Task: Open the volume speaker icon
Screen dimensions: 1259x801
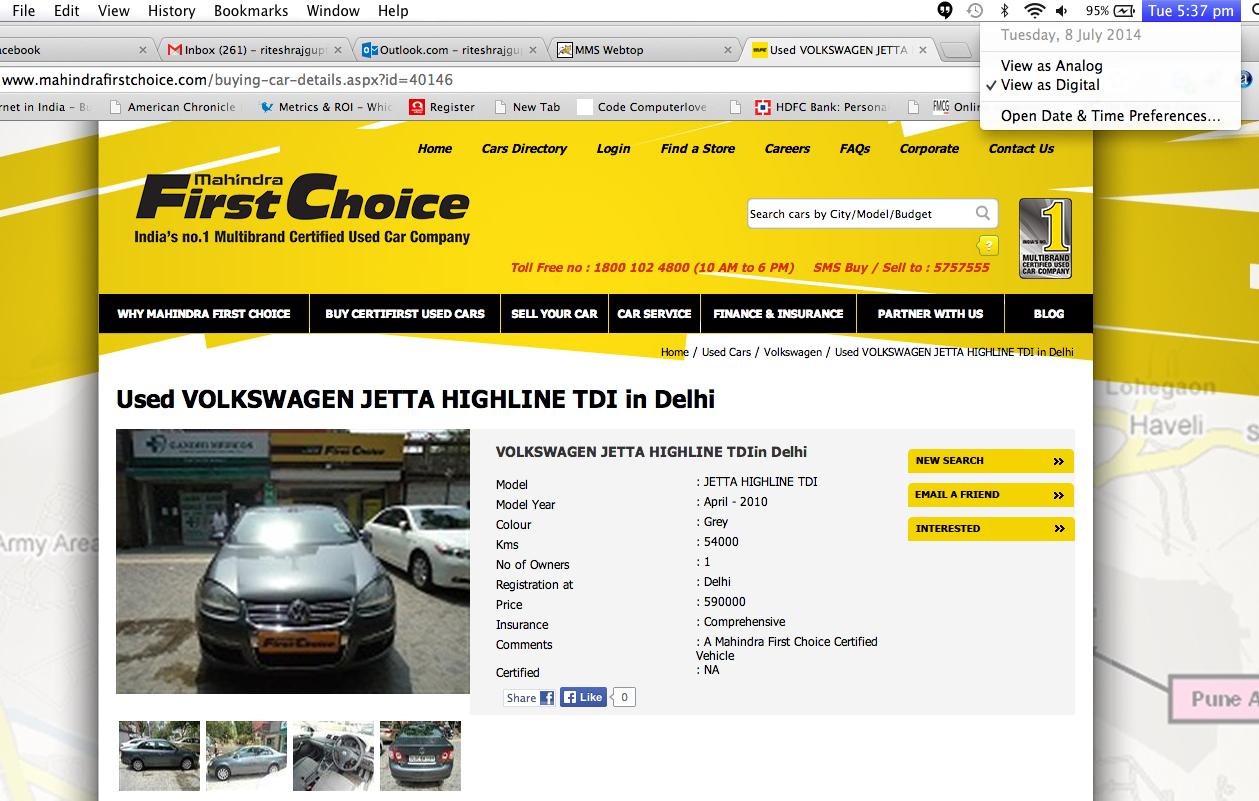Action: click(1062, 11)
